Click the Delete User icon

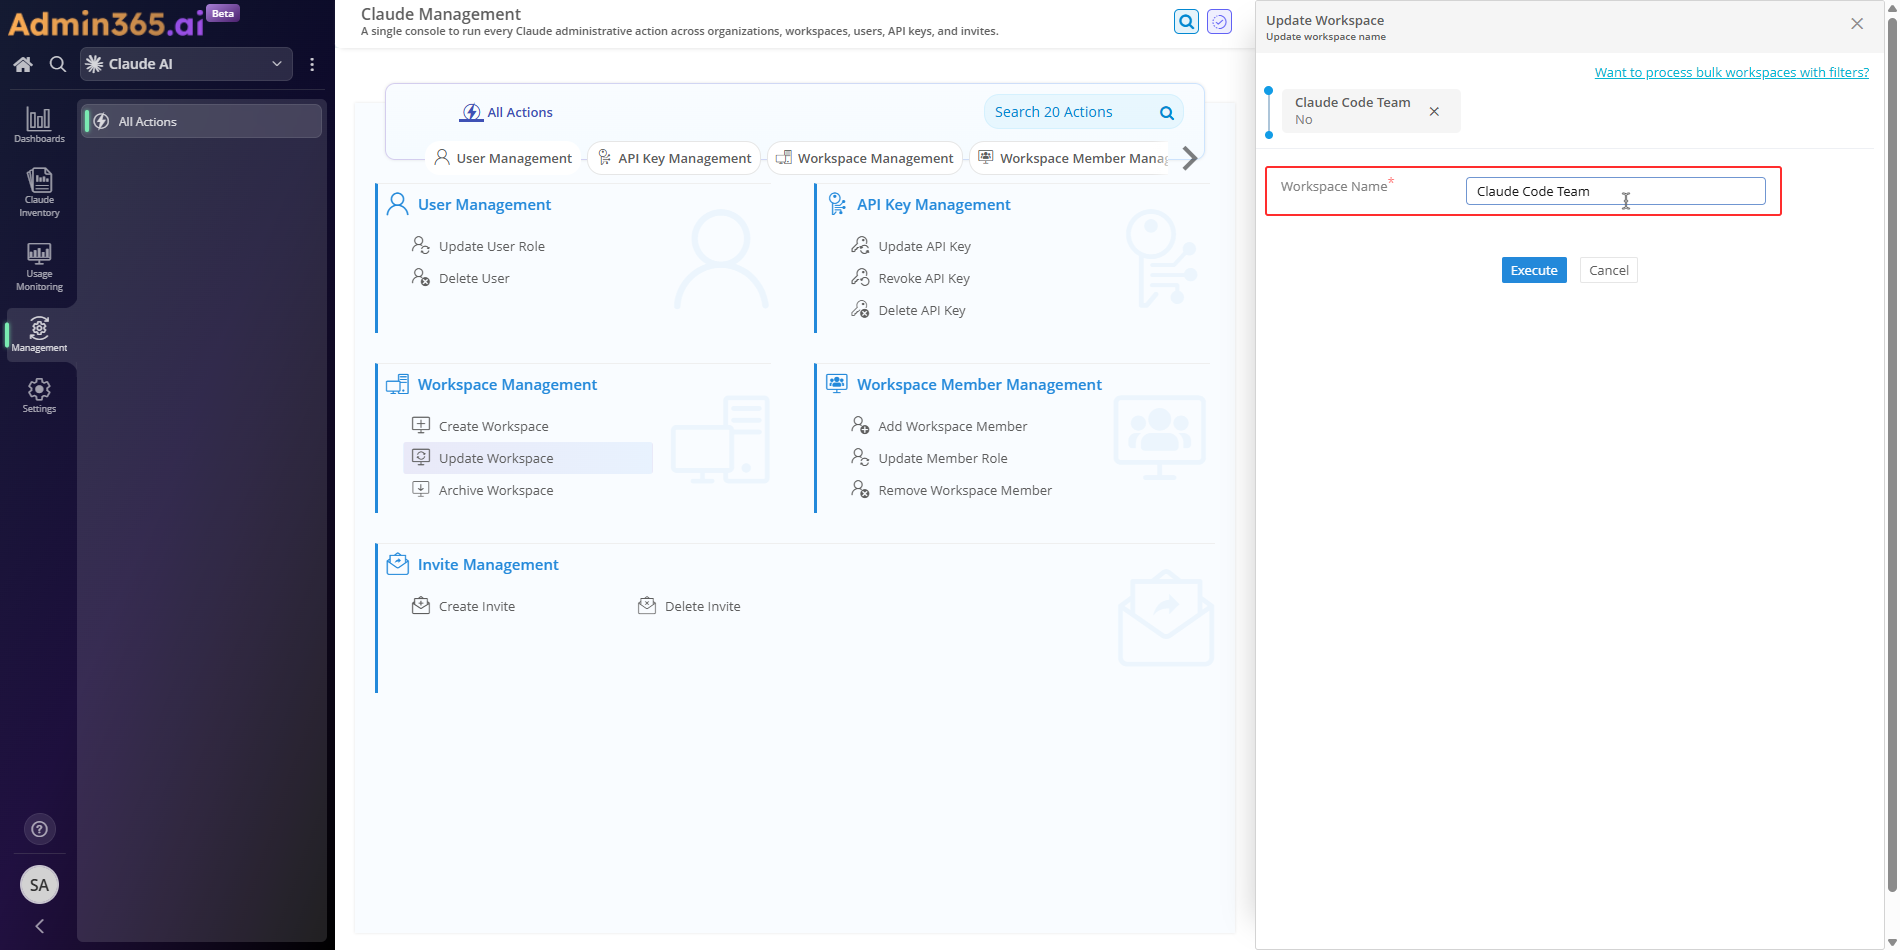(x=421, y=277)
